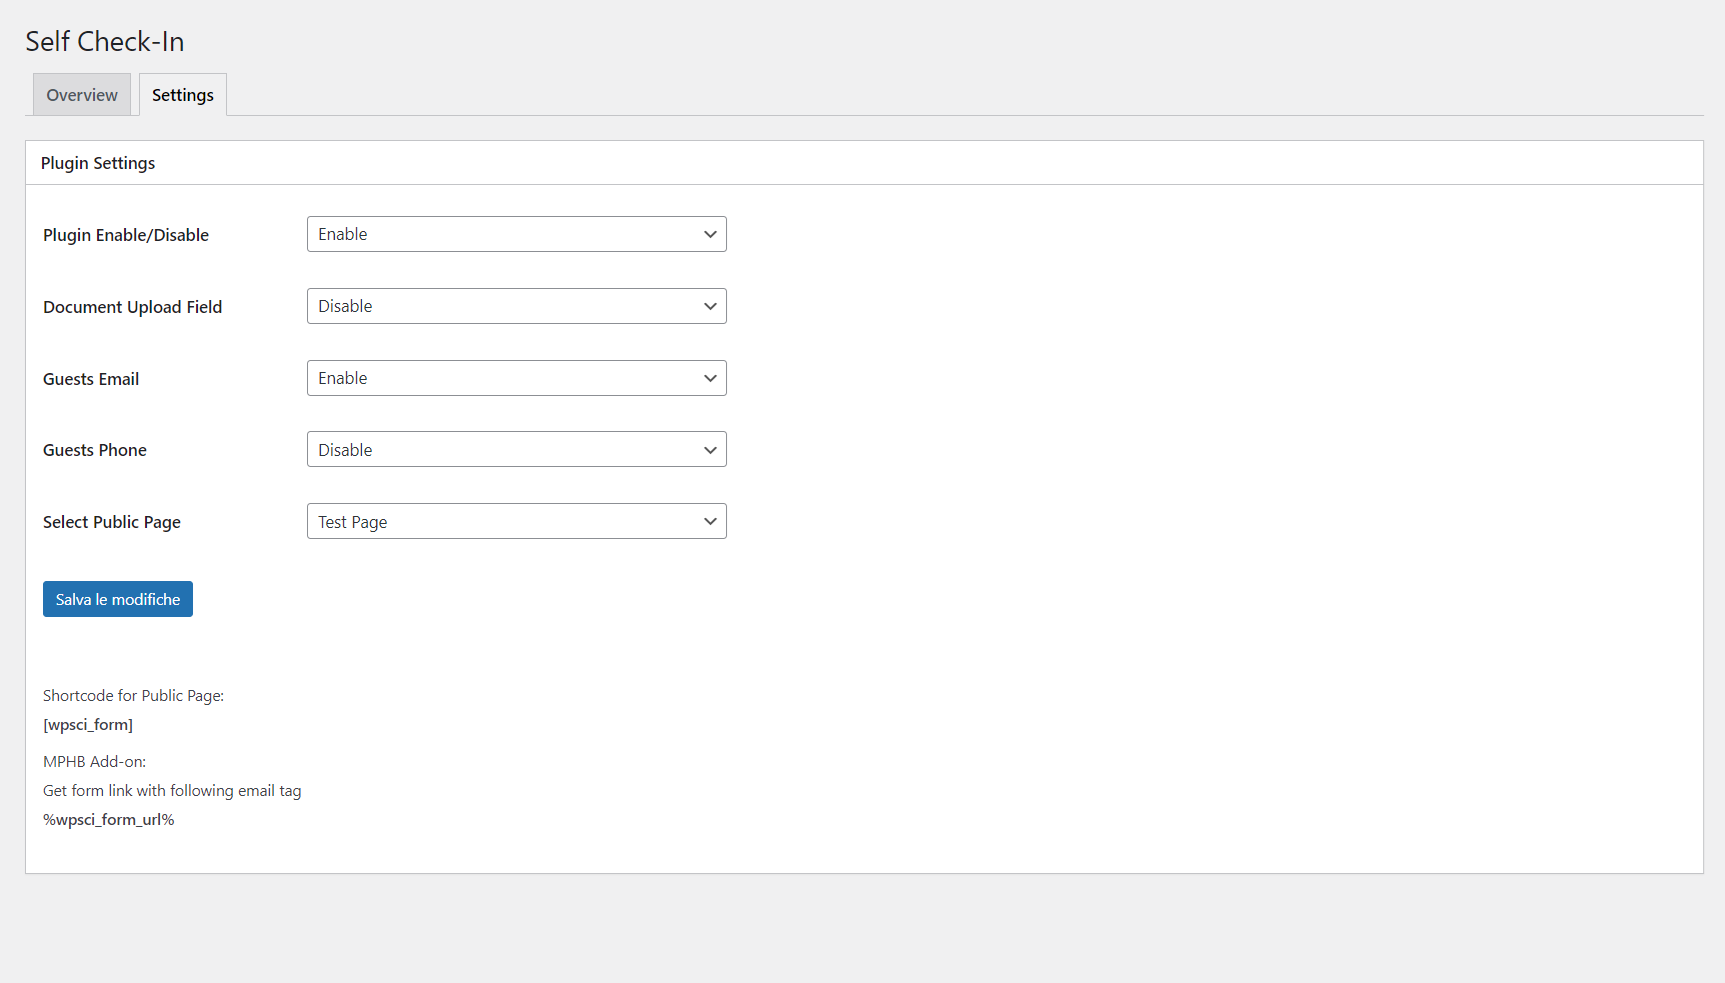Click the Guests Phone label
Viewport: 1725px width, 983px height.
coord(95,450)
